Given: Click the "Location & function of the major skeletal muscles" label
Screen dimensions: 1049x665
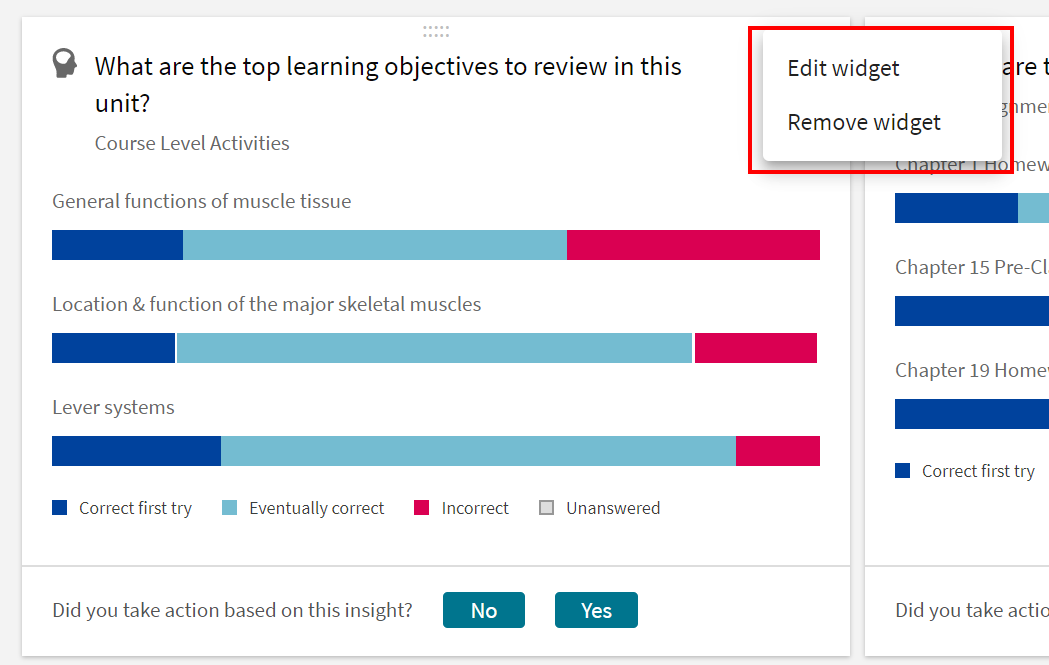Looking at the screenshot, I should coord(267,304).
